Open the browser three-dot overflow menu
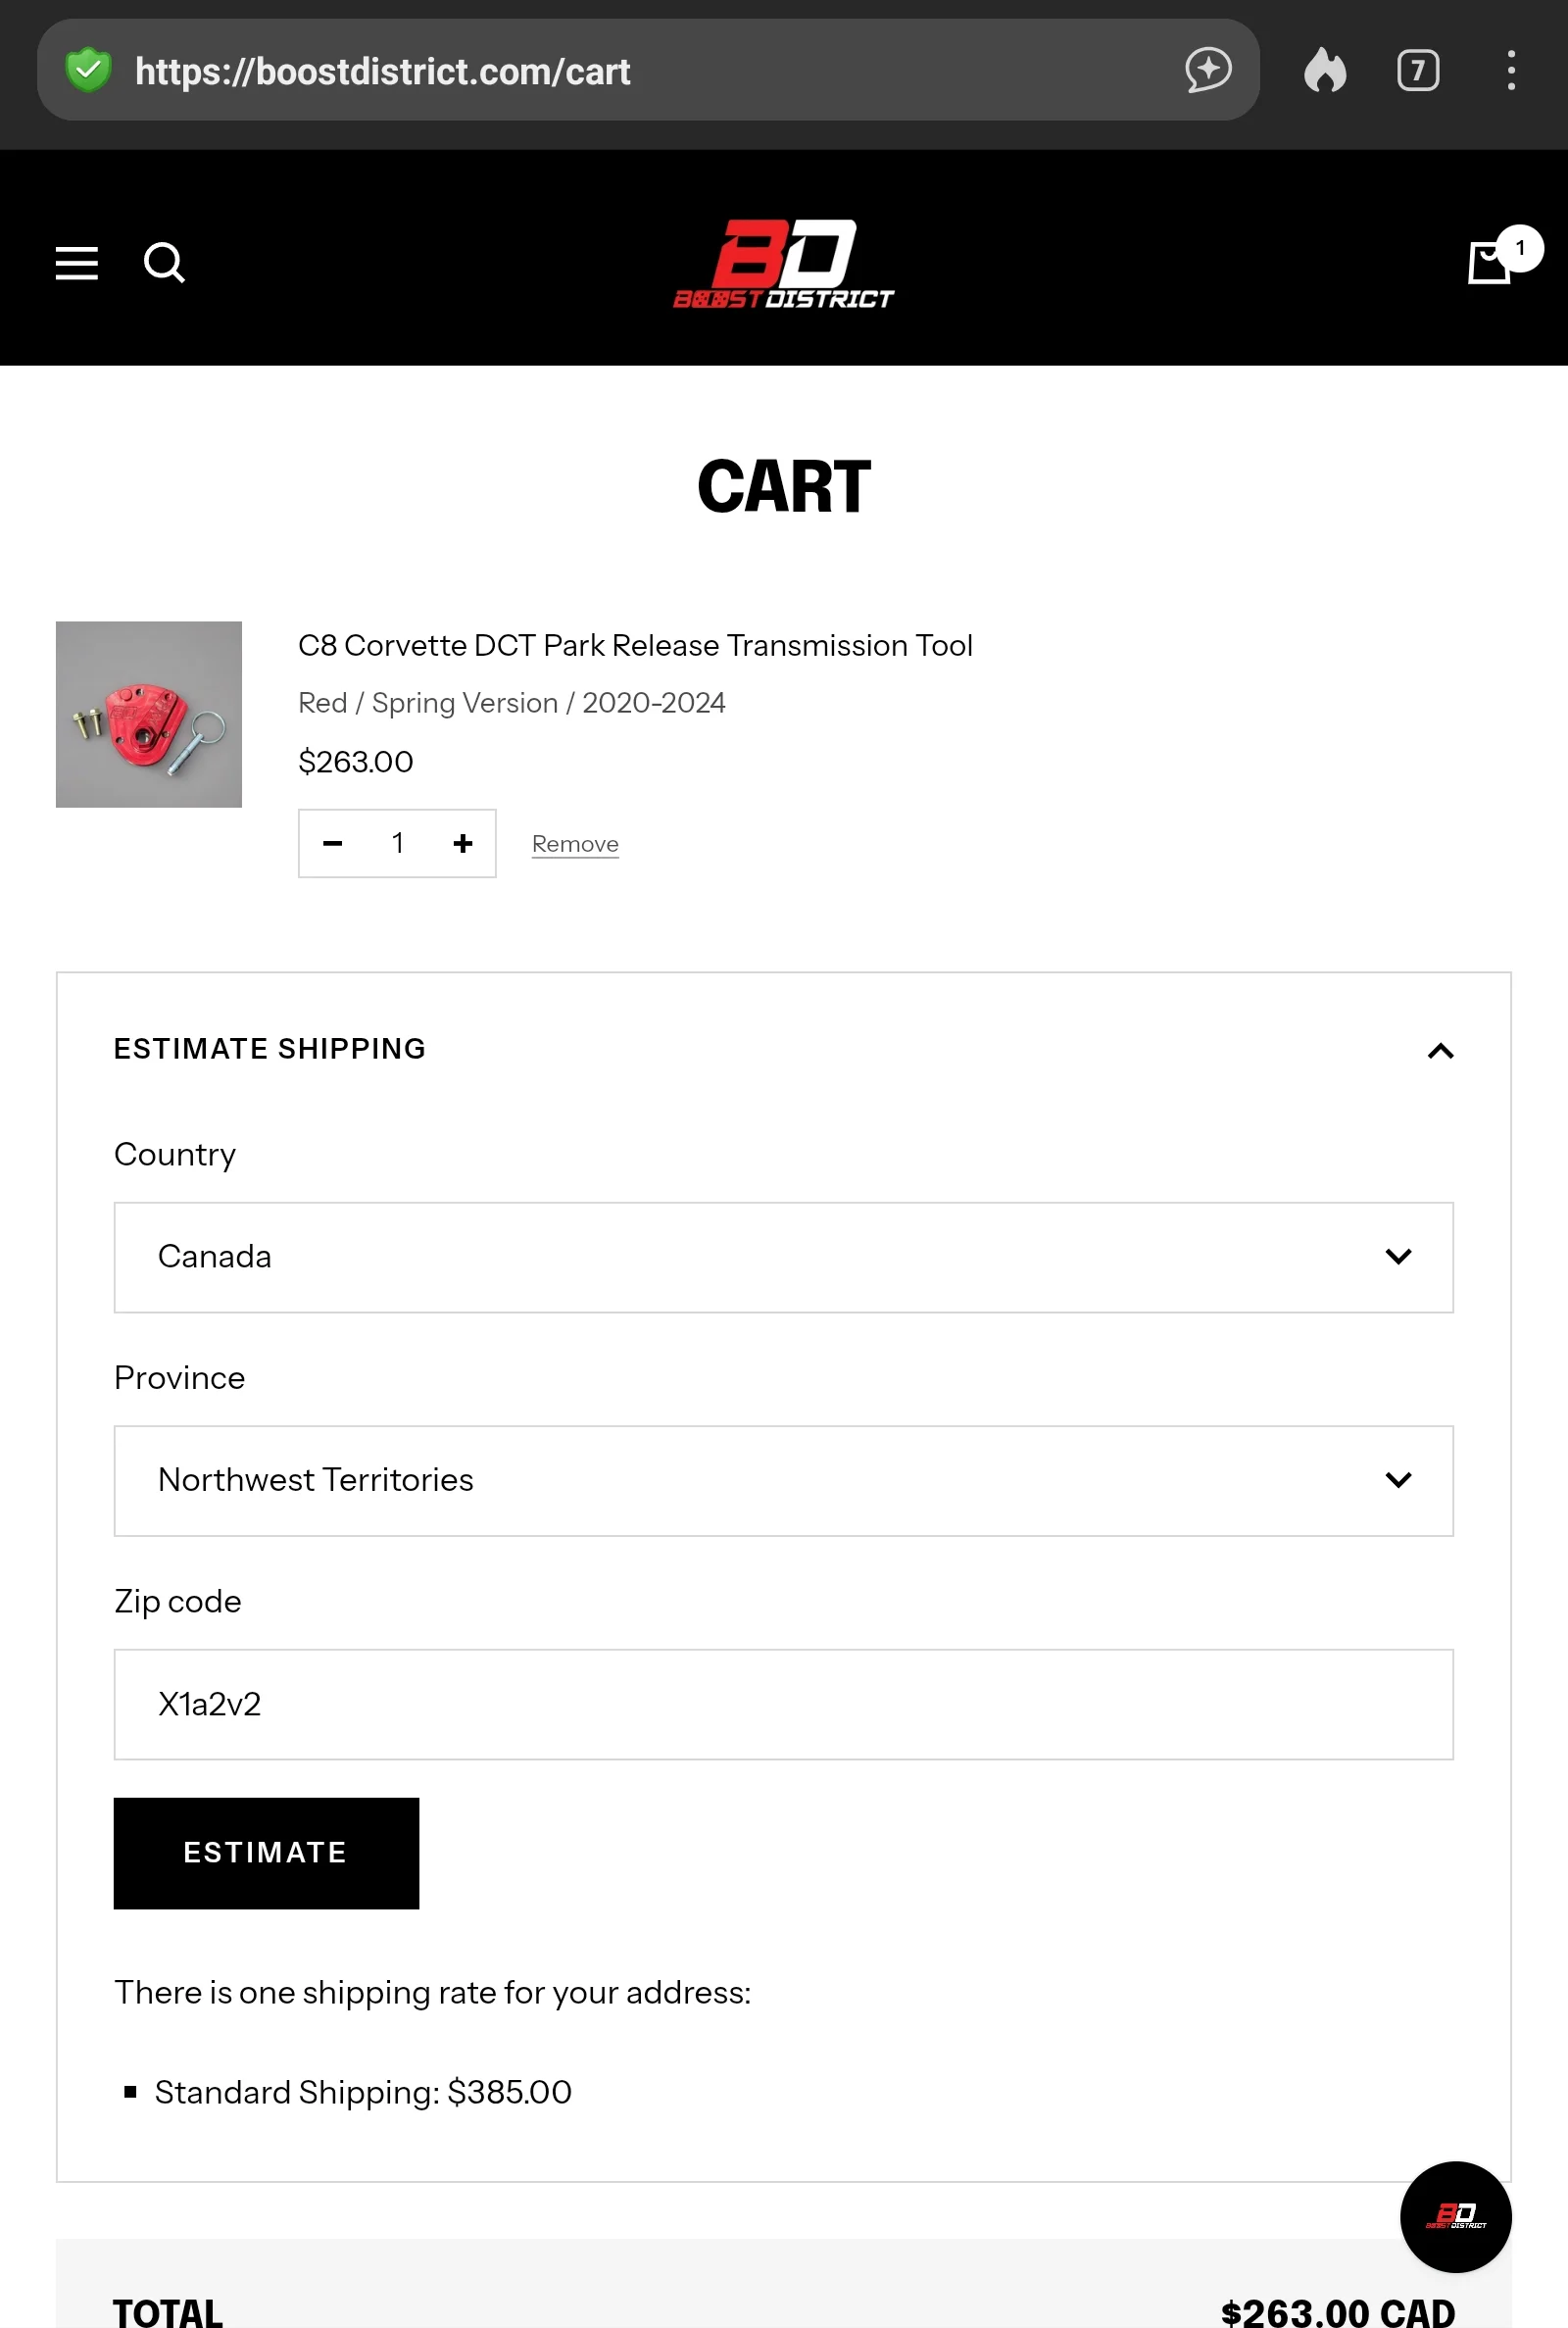This screenshot has width=1568, height=2328. coord(1510,71)
